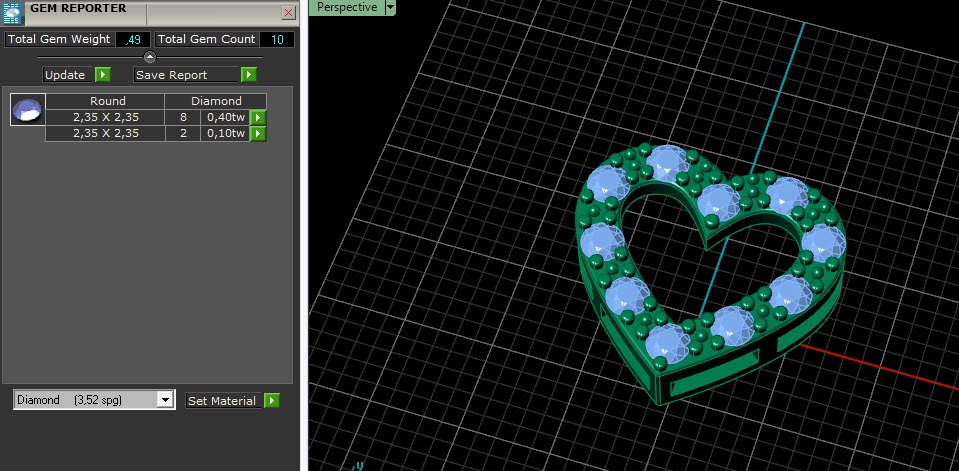Screen dimensions: 959x471
Task: Click the 0,10tw weight cell
Action: pos(226,133)
